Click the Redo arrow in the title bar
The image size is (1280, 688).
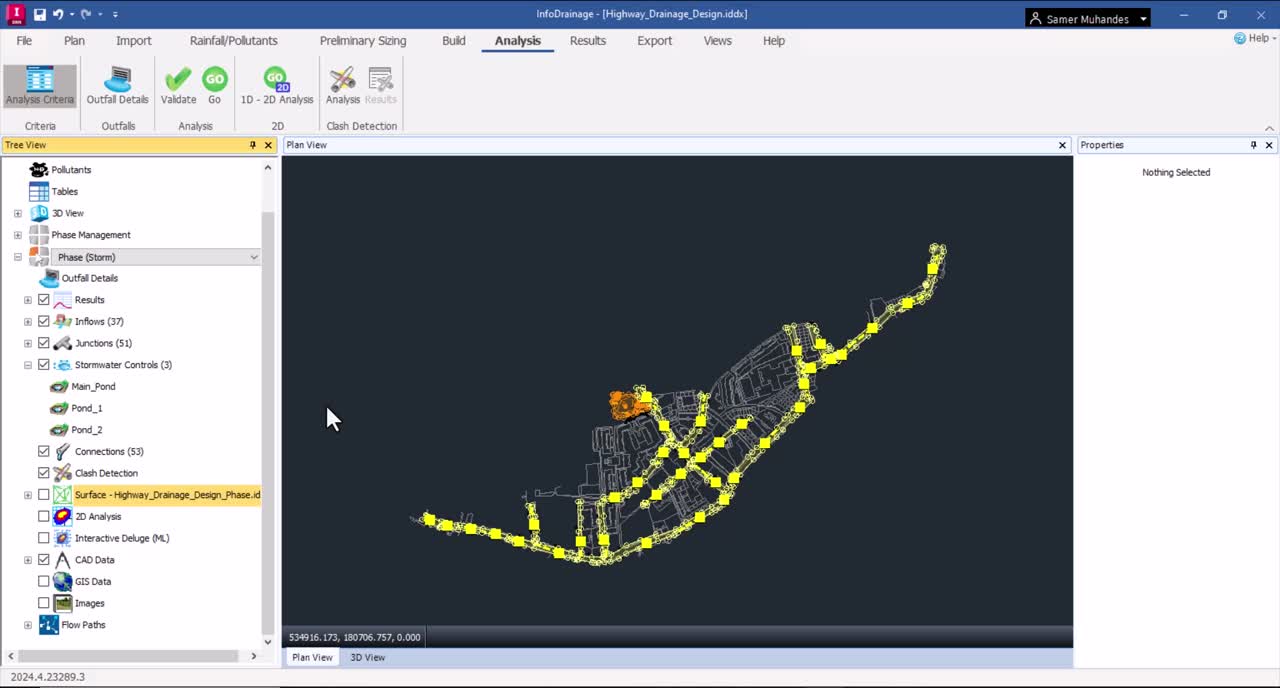tap(85, 14)
